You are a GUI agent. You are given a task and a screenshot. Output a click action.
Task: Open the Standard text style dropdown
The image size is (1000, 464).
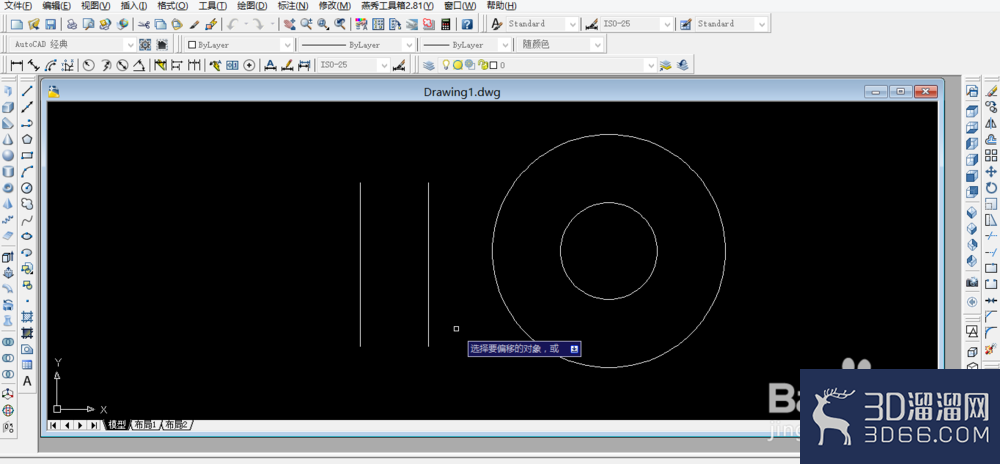(572, 24)
